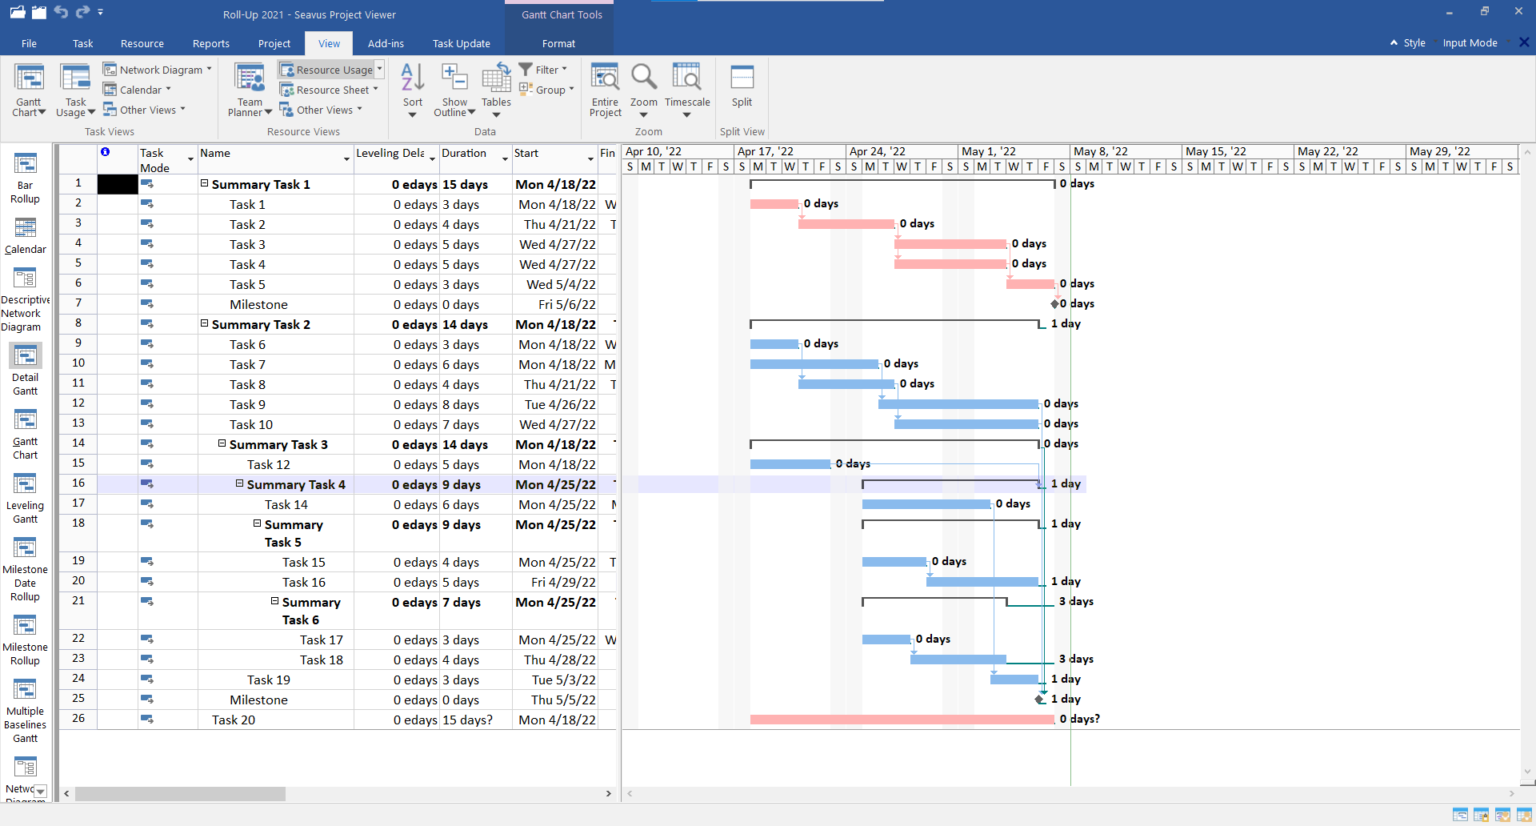Select the Descriptive Network Diagram view
Viewport: 1536px width, 826px height.
25,295
